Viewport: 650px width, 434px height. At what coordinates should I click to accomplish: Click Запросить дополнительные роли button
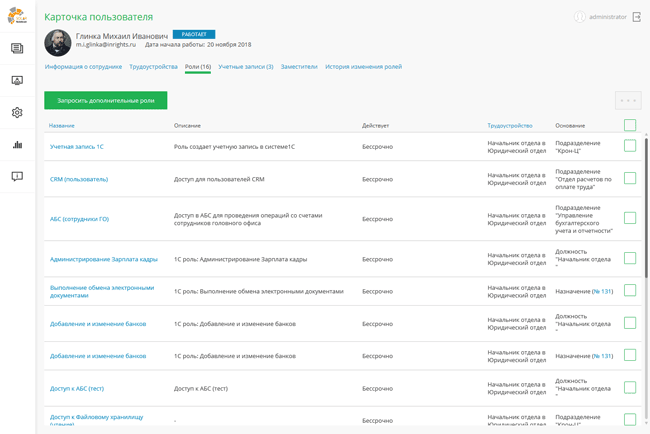pos(105,100)
